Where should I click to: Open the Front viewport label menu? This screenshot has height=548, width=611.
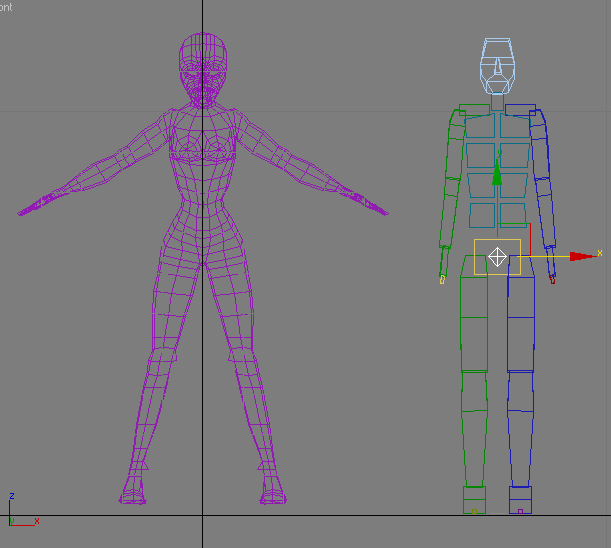[5, 7]
